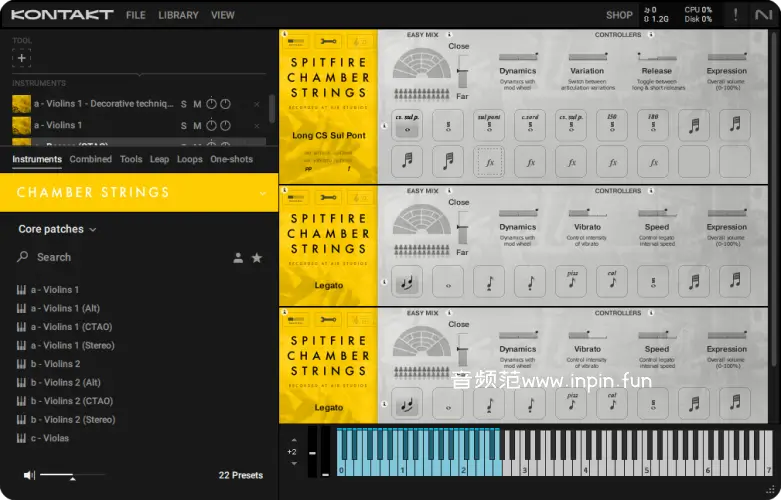Open the wrench settings icon in Long CS Sul Pont panel
Screen dimensions: 781x500
click(x=328, y=42)
